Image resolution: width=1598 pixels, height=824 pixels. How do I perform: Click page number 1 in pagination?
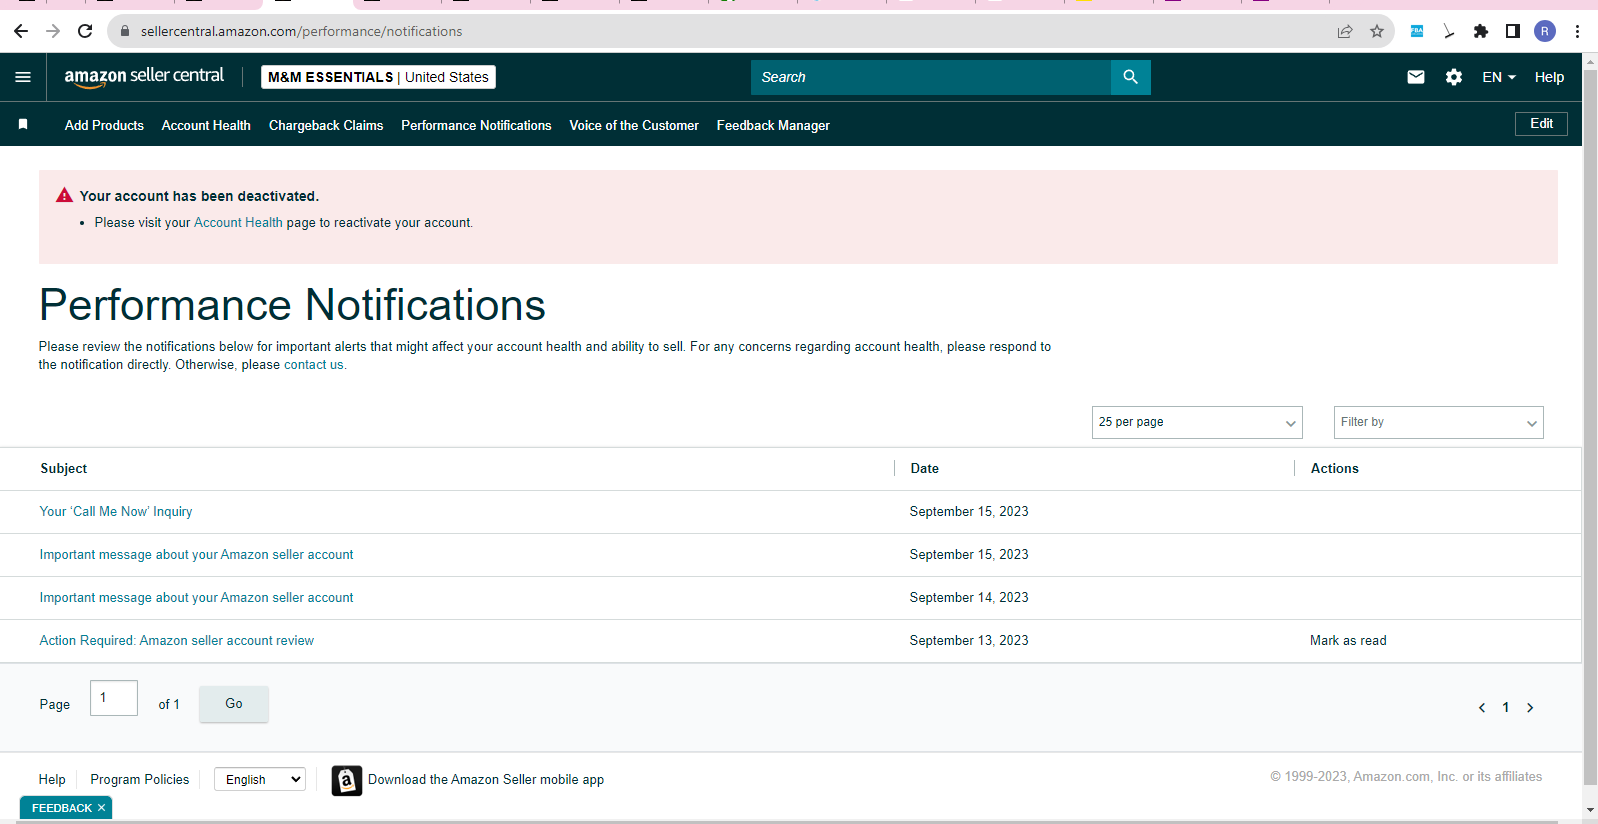[1506, 708]
